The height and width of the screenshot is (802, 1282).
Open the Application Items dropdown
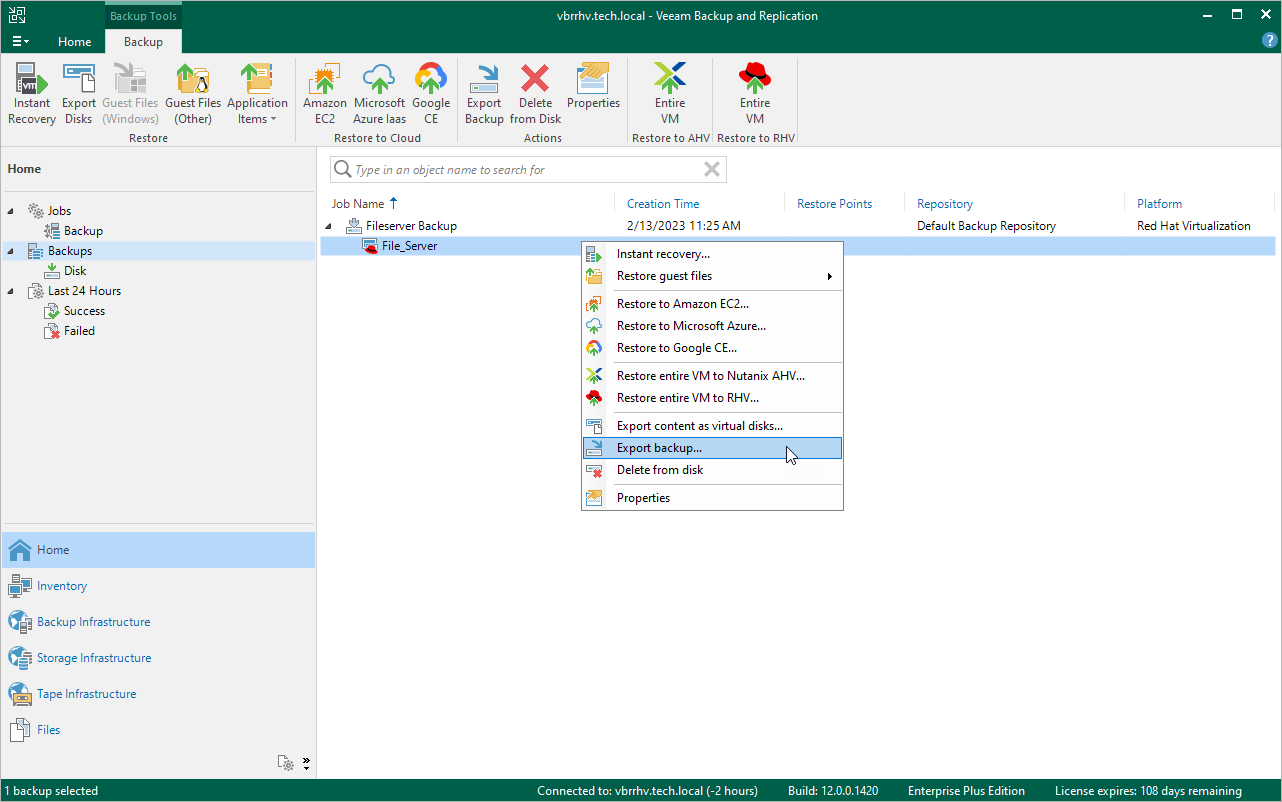tap(257, 93)
